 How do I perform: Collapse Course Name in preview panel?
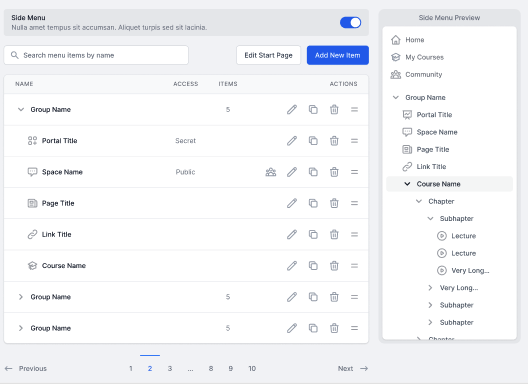[x=407, y=184]
